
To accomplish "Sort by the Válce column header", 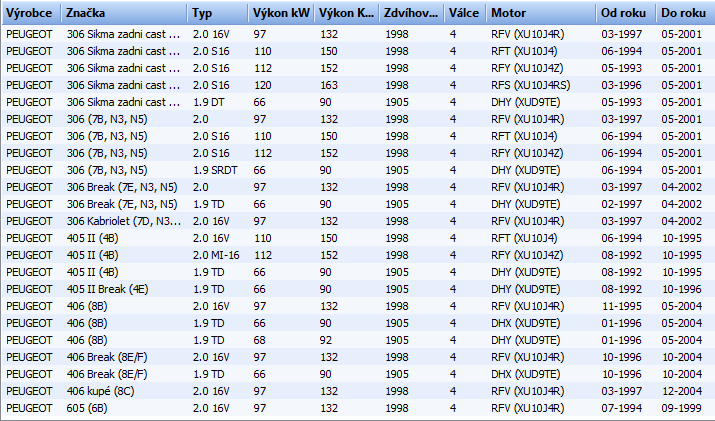I will [x=465, y=13].
